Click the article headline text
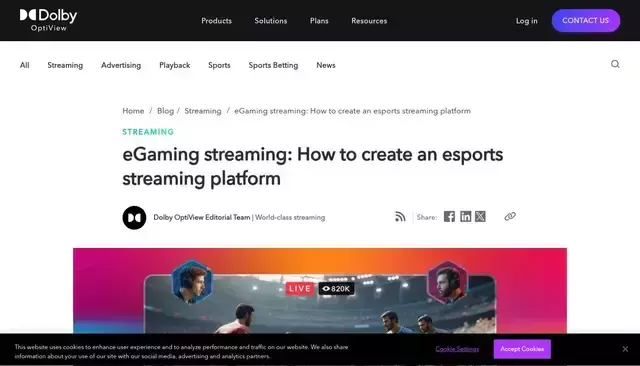640x366 pixels. coord(313,166)
